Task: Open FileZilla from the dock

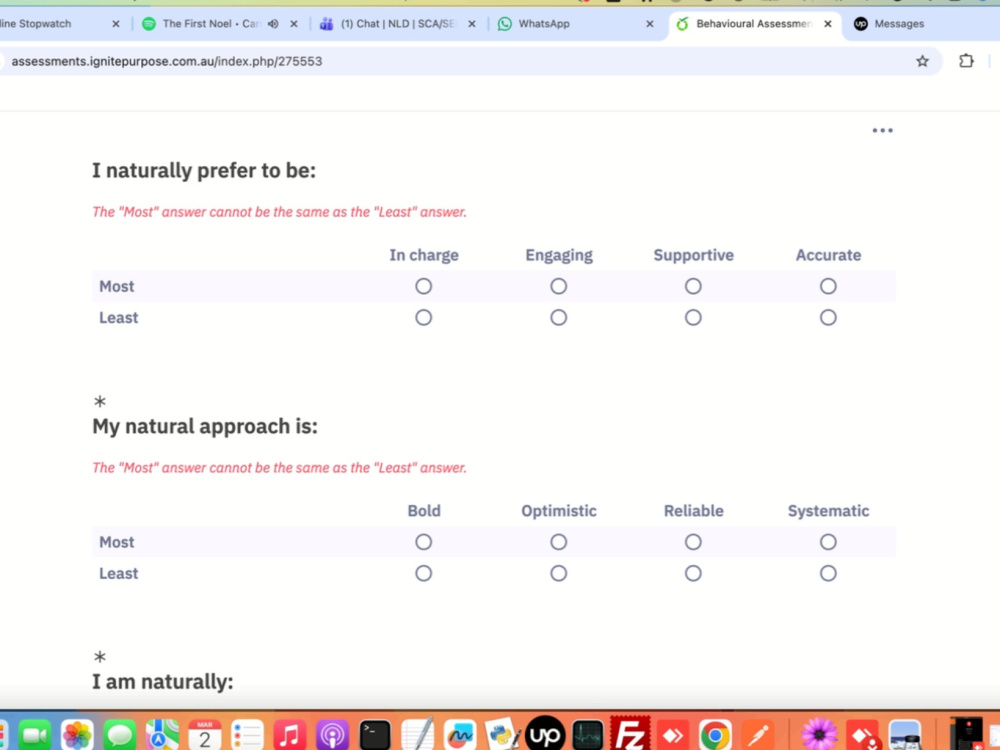Action: tap(630, 735)
